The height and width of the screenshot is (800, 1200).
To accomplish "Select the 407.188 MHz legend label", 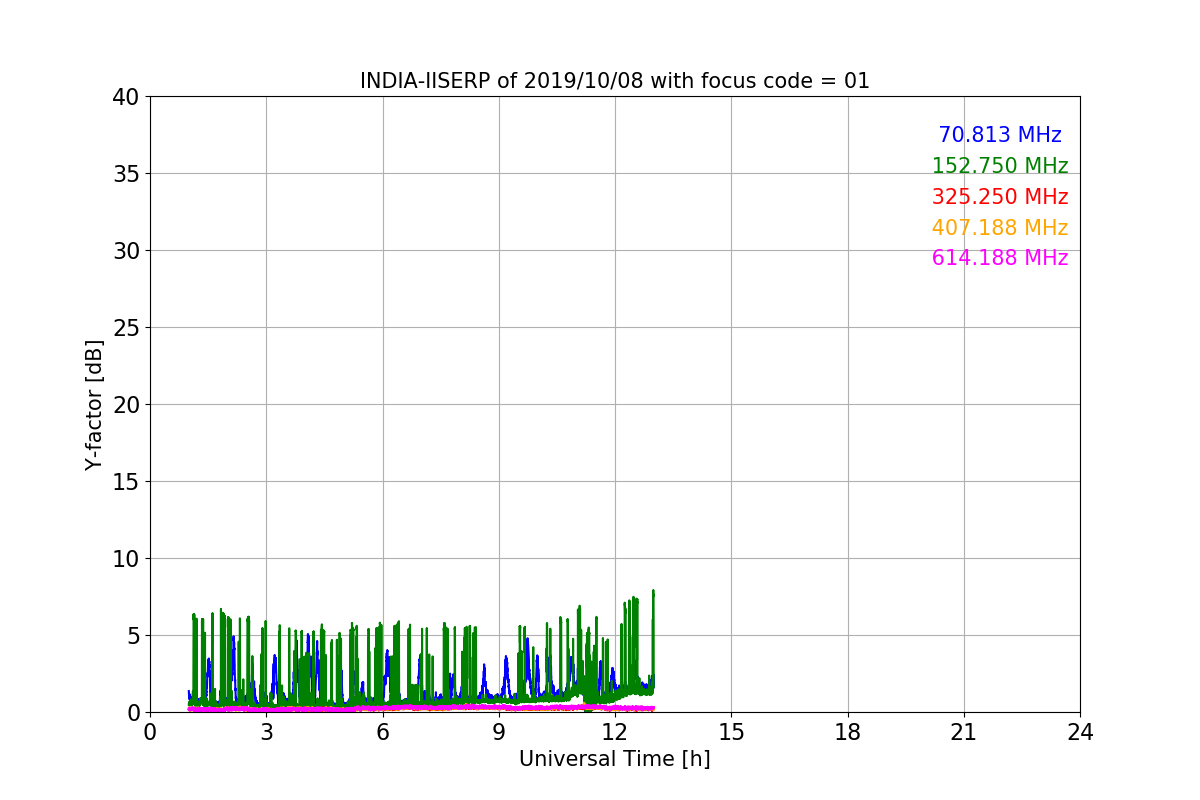I will point(1000,228).
